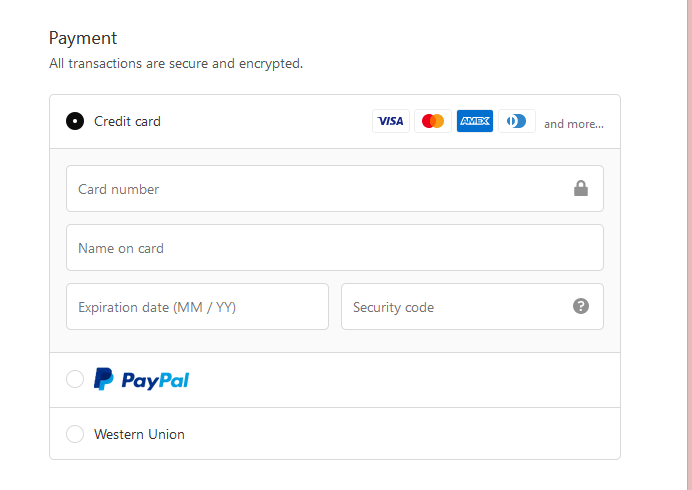Click the "Western Union" option label
Viewport: 692px width, 490px height.
tap(139, 434)
